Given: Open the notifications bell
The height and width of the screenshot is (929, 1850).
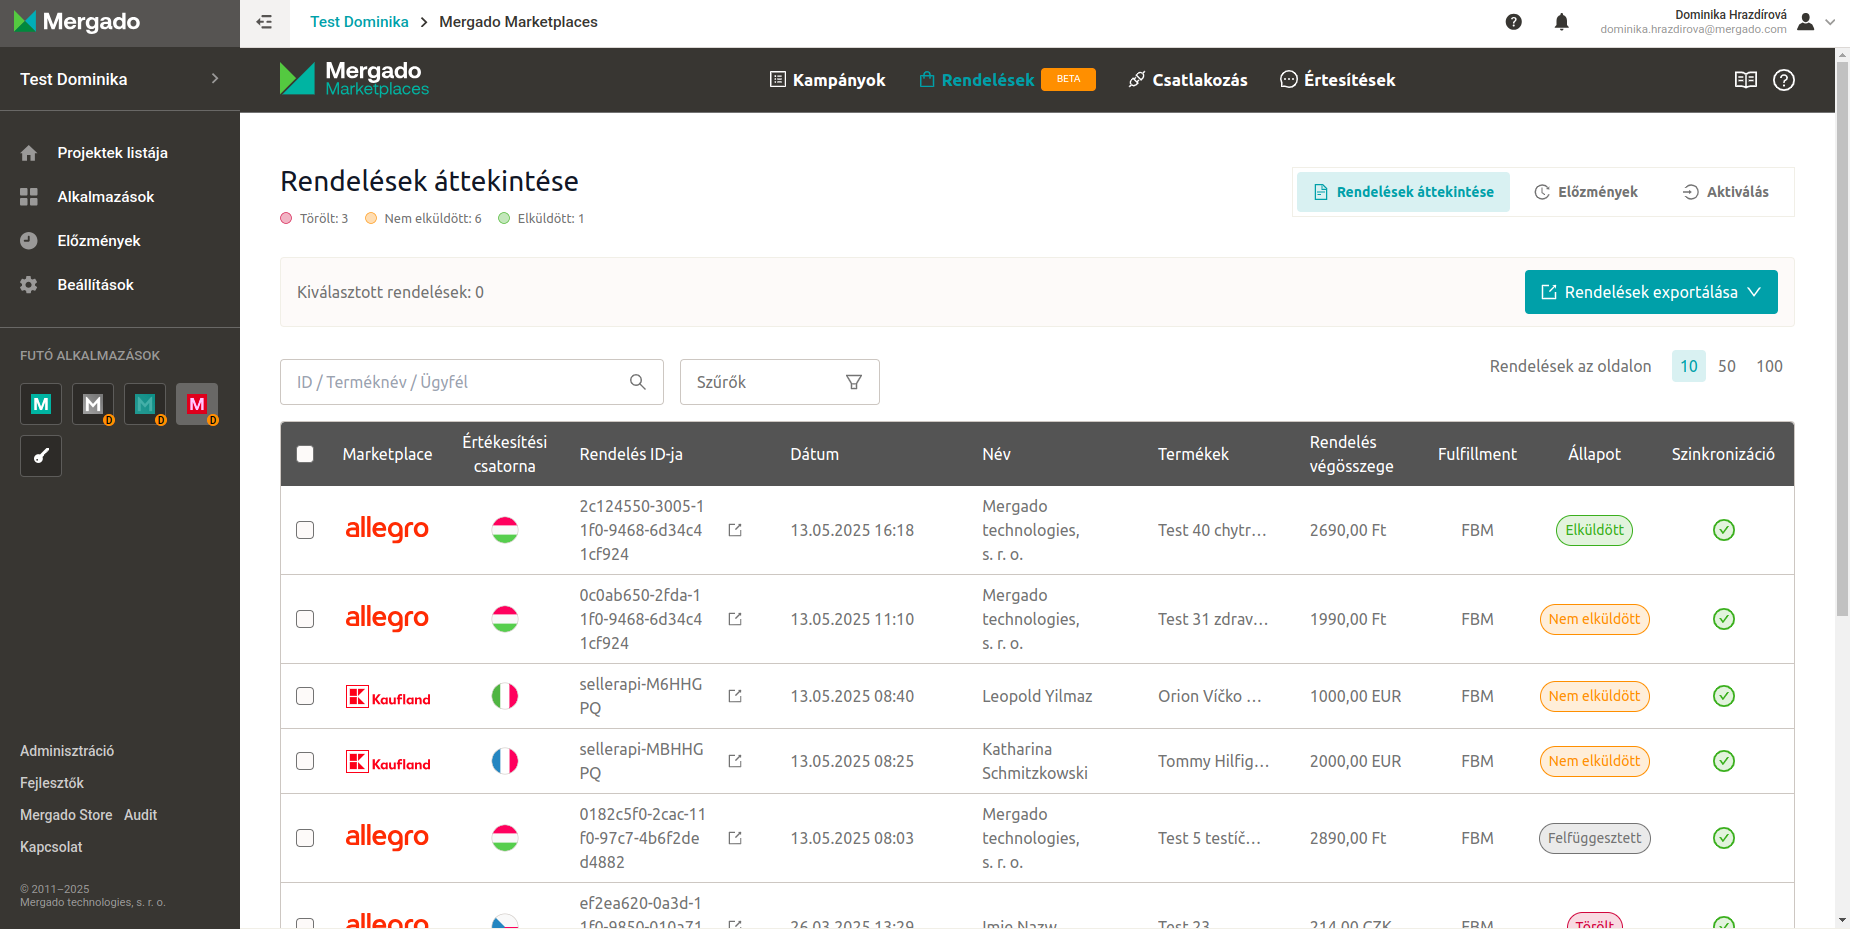Looking at the screenshot, I should coord(1562,22).
